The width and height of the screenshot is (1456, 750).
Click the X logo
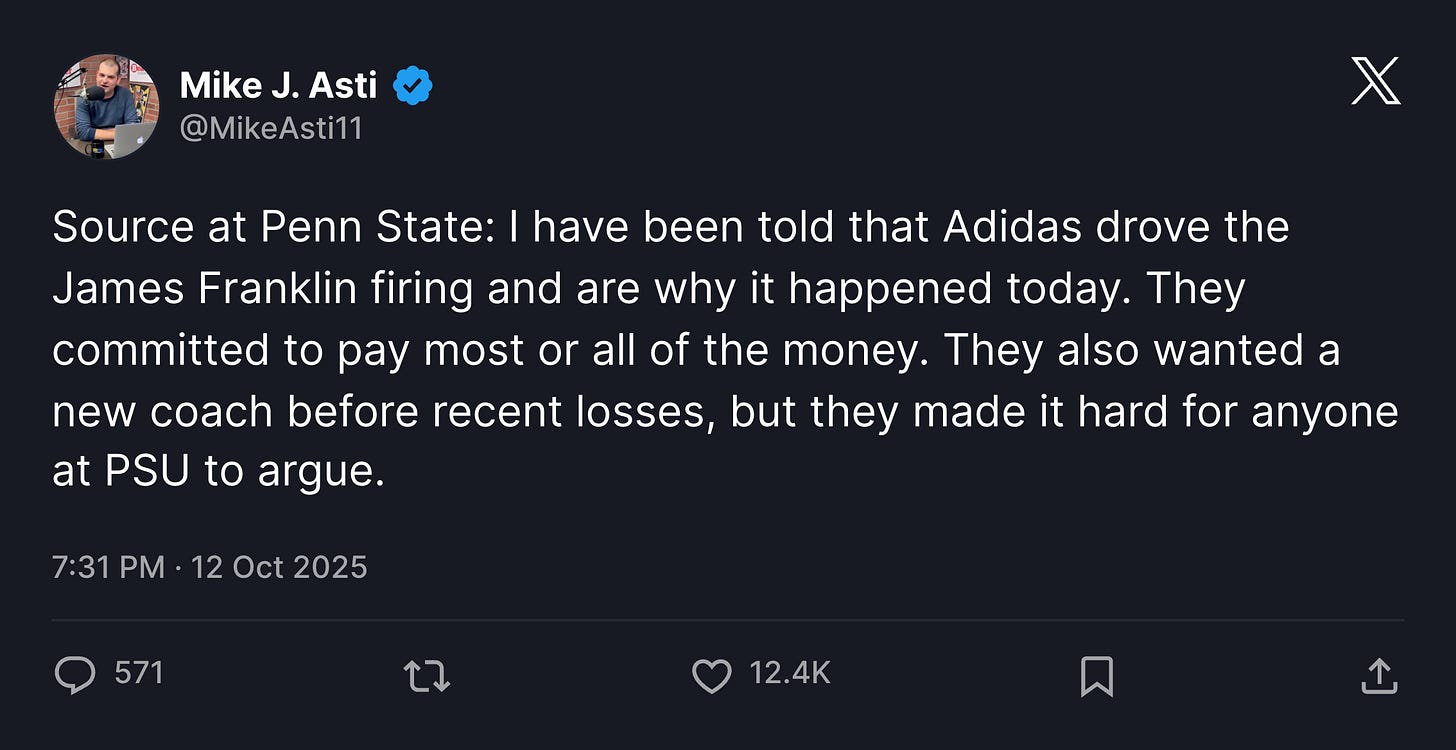1375,81
